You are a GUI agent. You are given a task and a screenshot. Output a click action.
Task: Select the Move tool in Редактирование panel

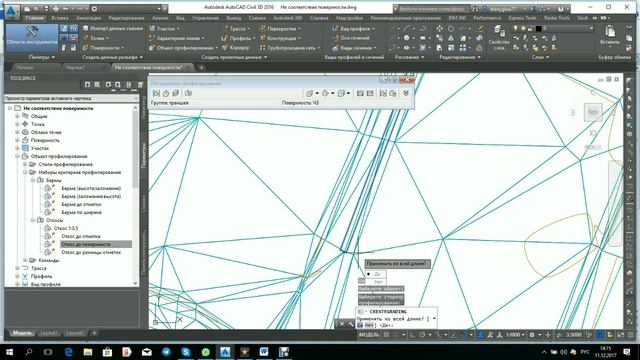coord(440,29)
